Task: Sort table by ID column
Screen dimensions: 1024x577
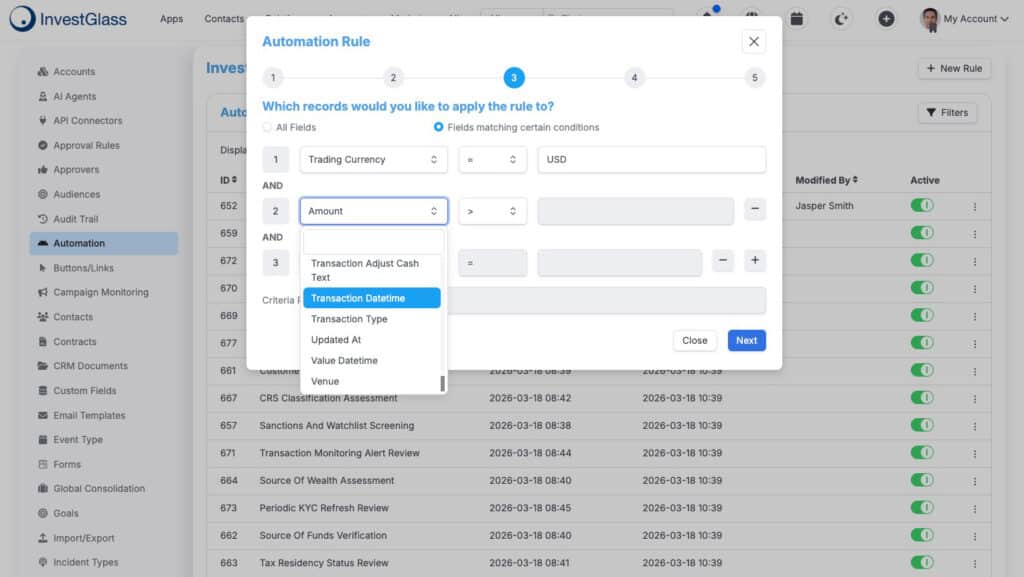Action: tap(229, 180)
